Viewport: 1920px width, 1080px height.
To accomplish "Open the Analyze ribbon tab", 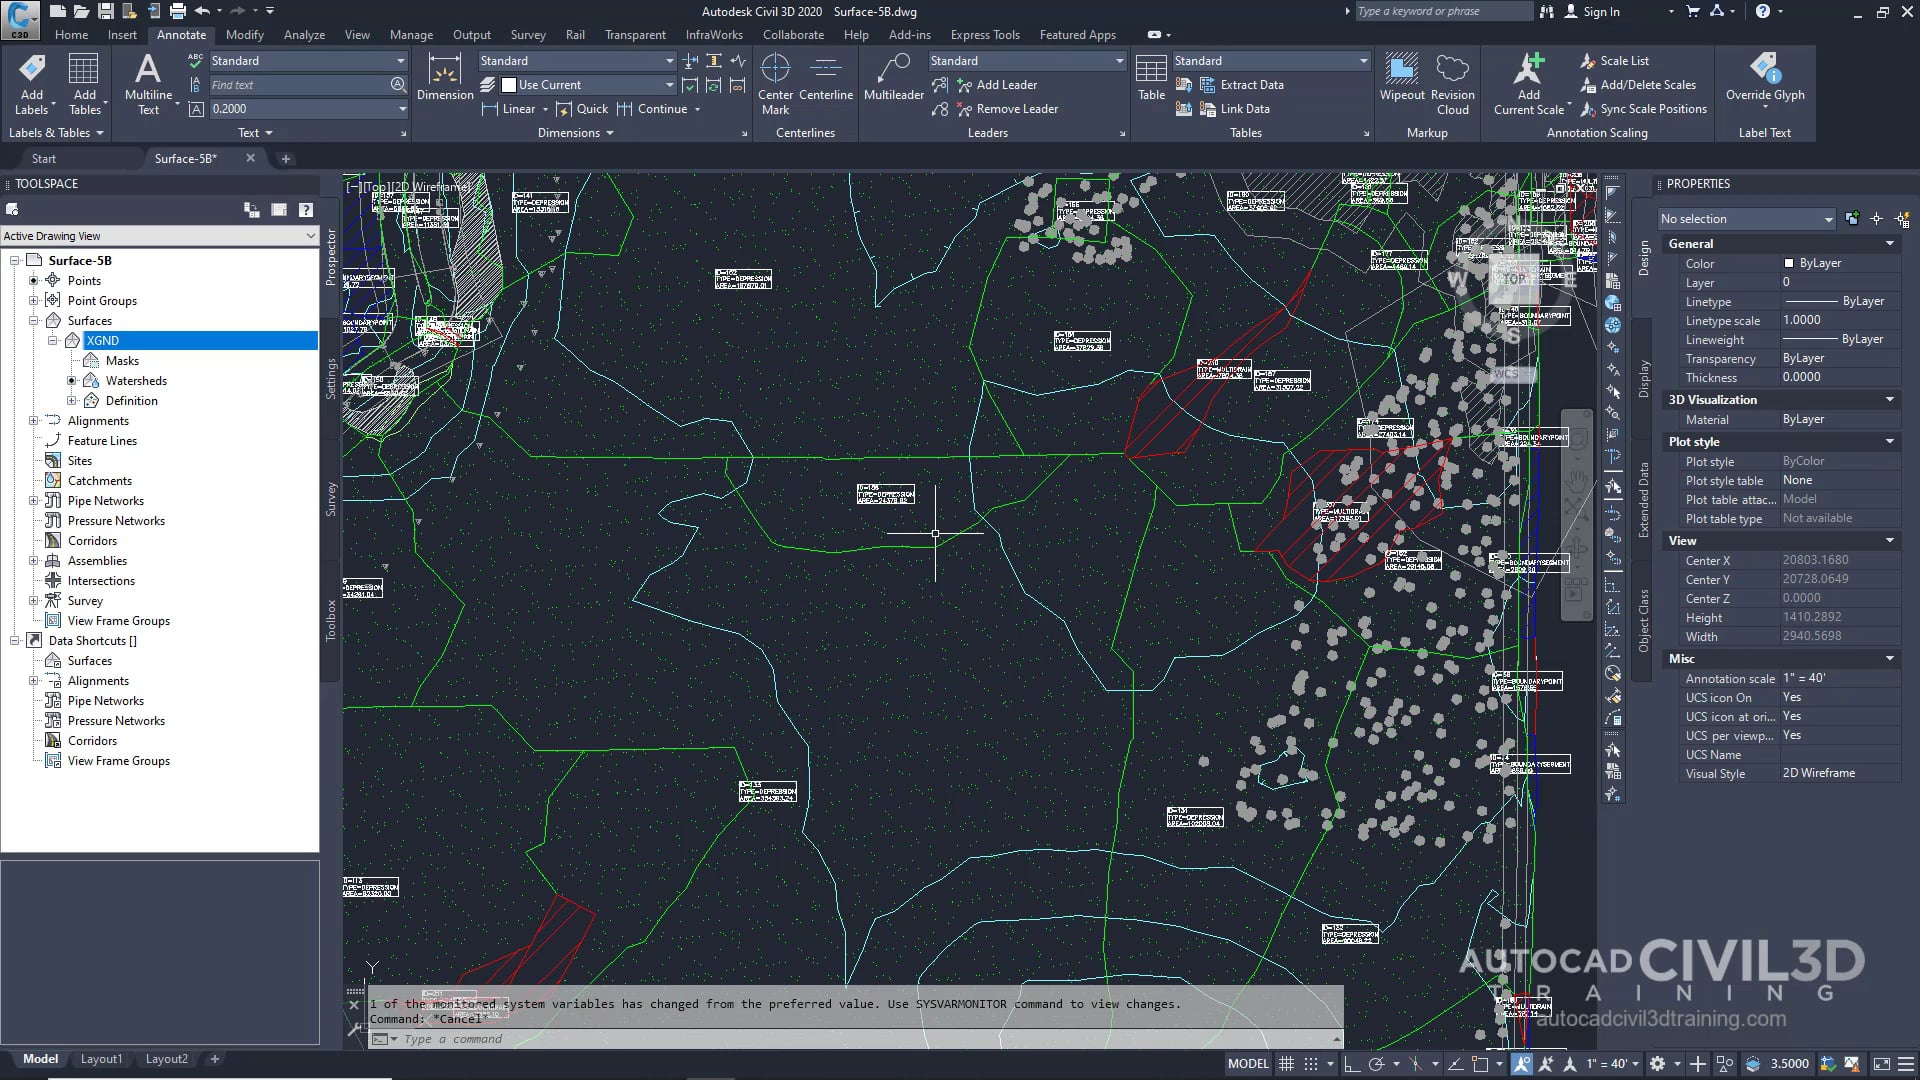I will click(x=304, y=35).
